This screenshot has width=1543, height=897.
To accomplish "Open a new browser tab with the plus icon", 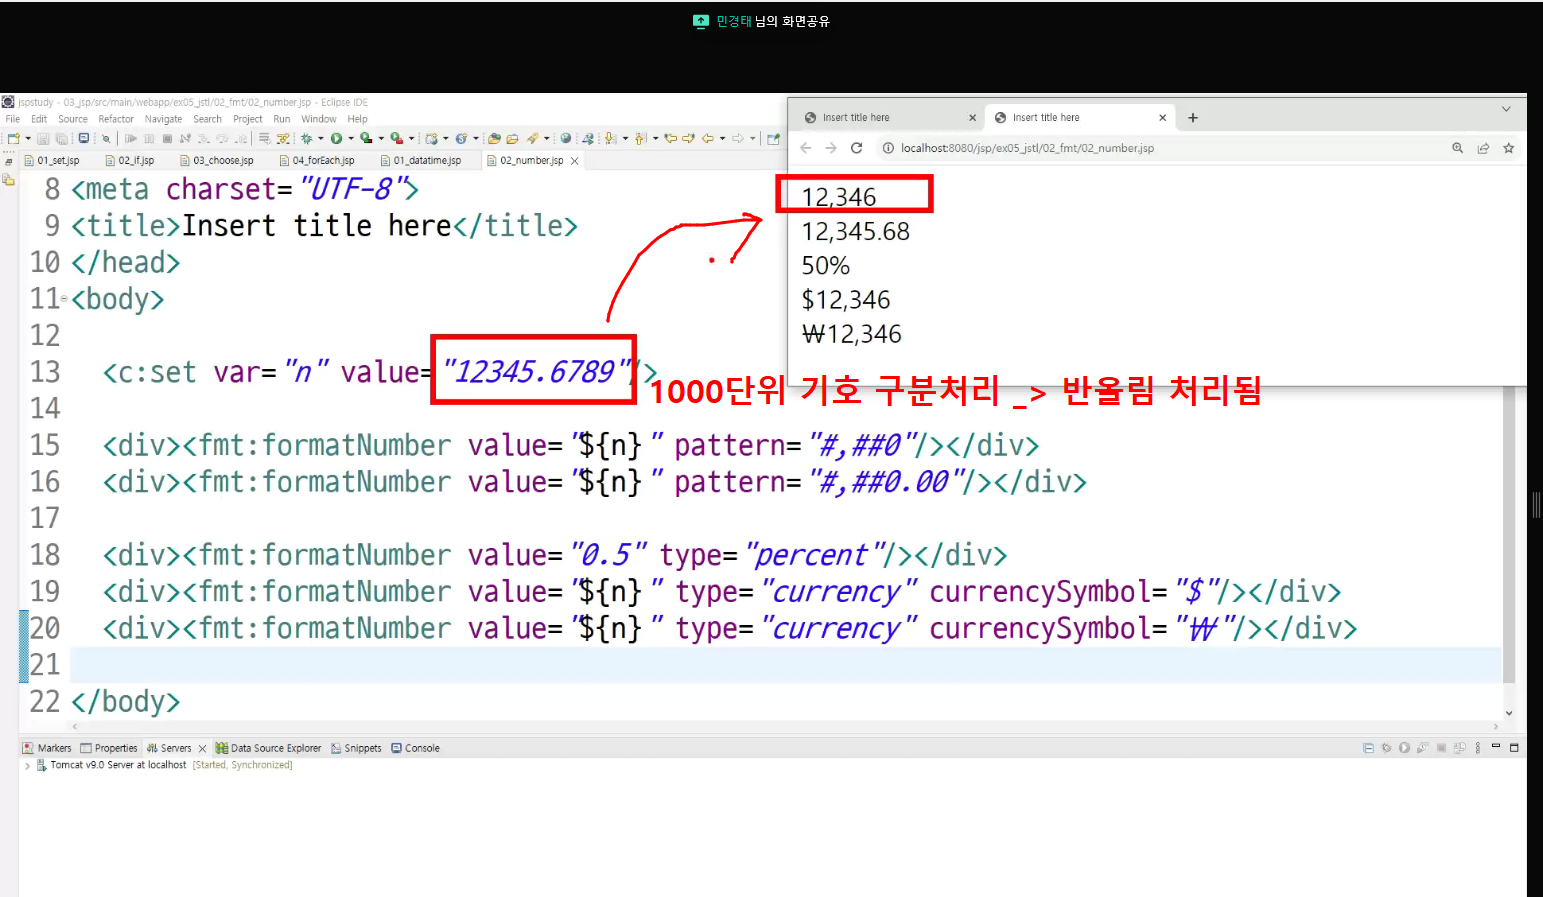I will tap(1193, 118).
